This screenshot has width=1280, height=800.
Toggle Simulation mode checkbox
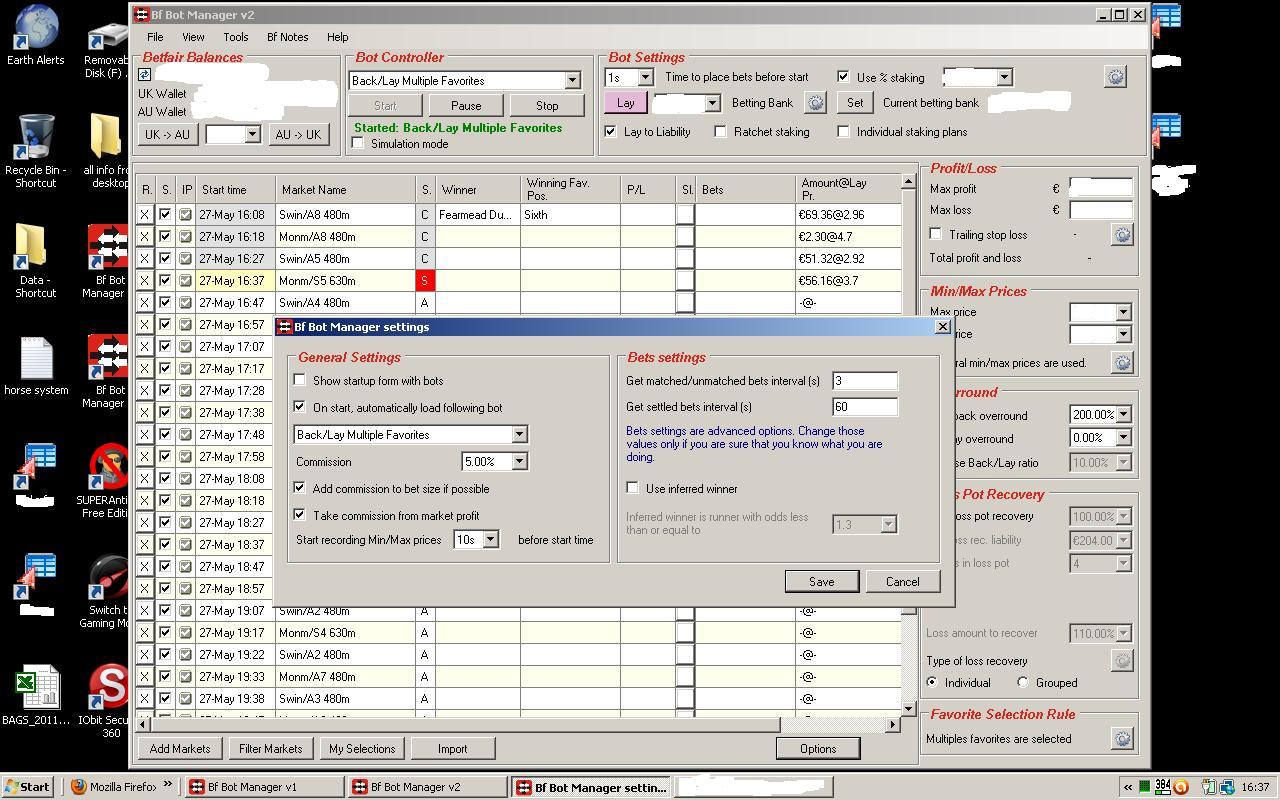[x=358, y=143]
